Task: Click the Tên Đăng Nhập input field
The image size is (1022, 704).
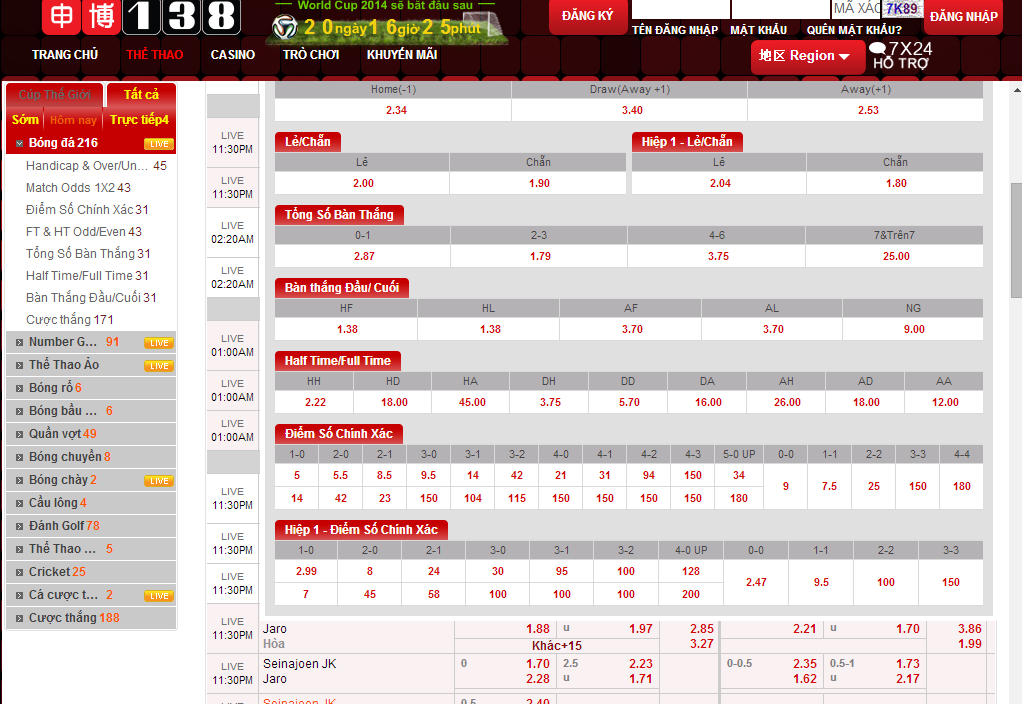Action: point(680,9)
